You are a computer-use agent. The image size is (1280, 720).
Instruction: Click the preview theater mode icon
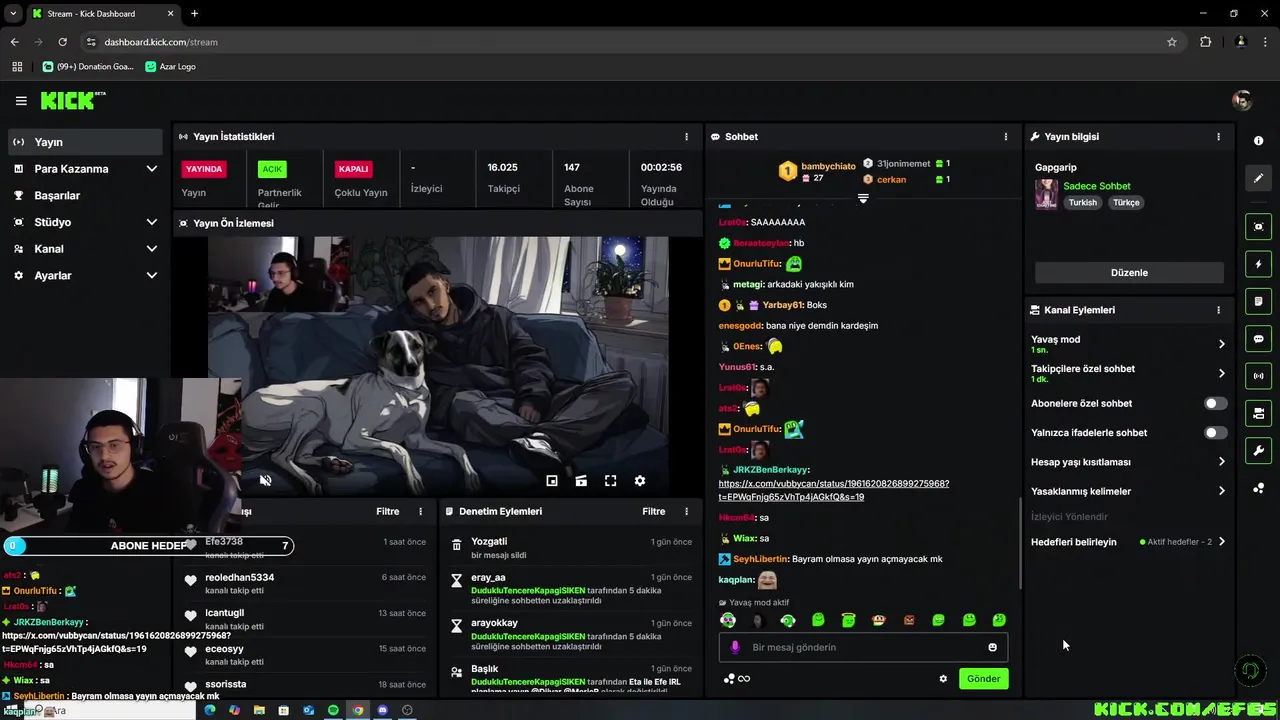[581, 481]
